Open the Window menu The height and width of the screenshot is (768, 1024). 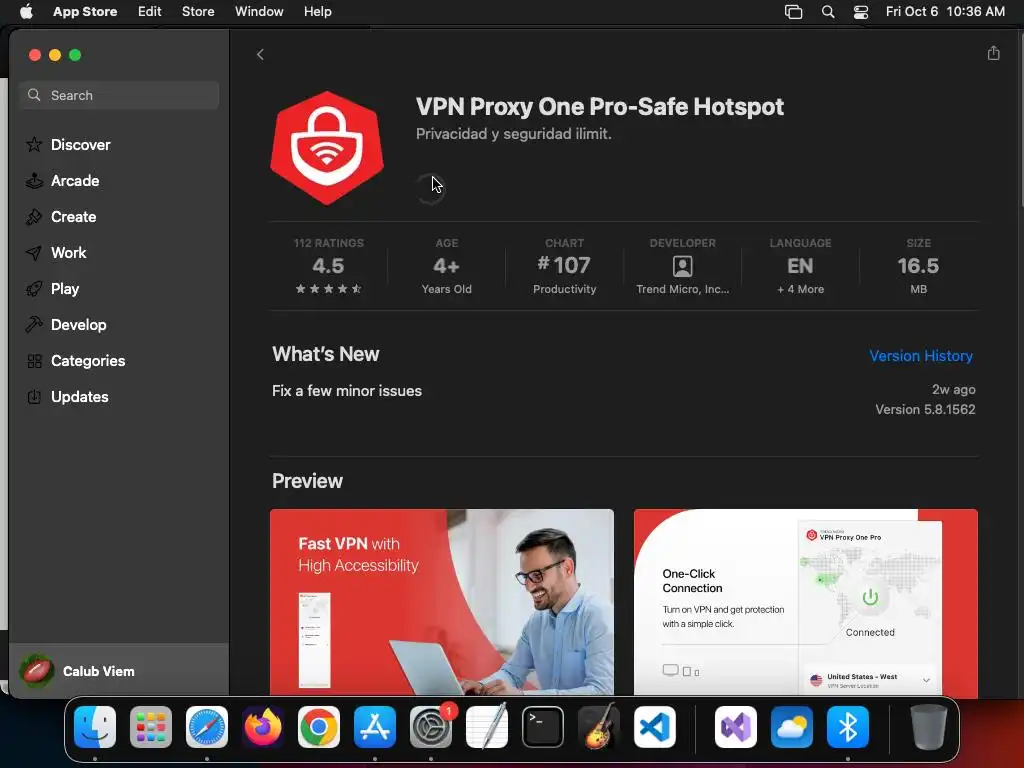(259, 12)
